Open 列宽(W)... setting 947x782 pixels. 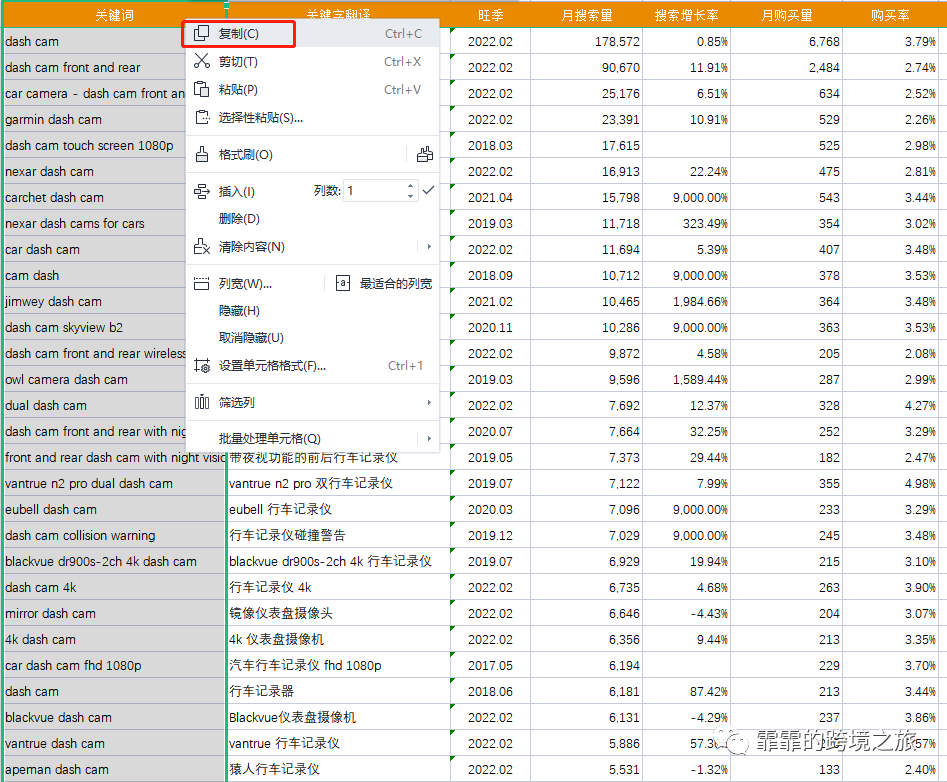click(245, 283)
